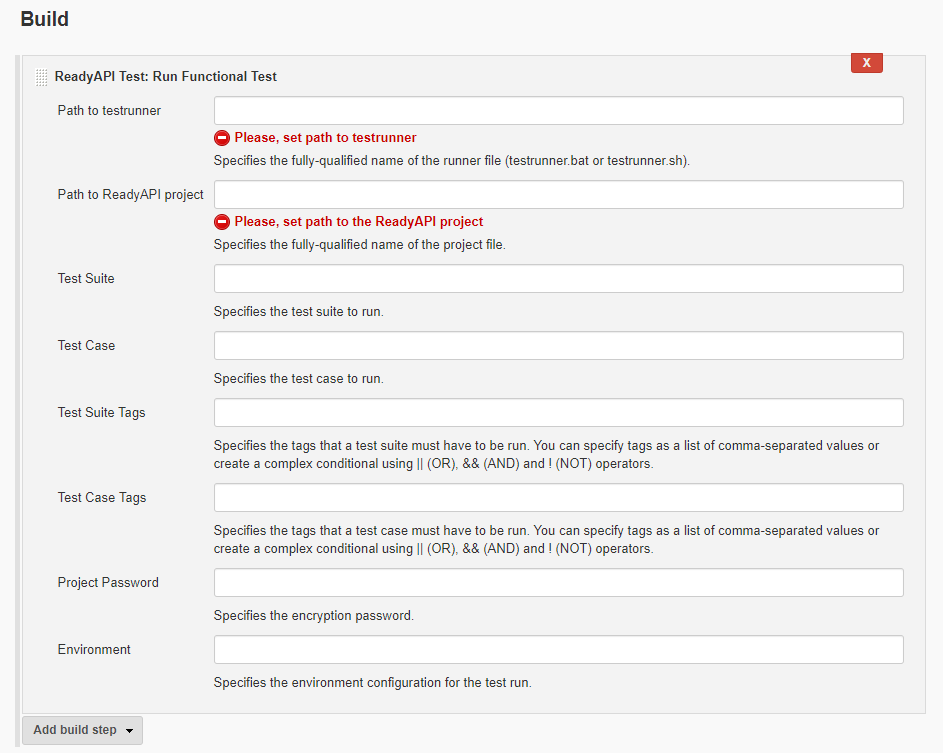The image size is (943, 753).
Task: Click the drag handle on ReadyAPI Test step
Action: pos(41,76)
